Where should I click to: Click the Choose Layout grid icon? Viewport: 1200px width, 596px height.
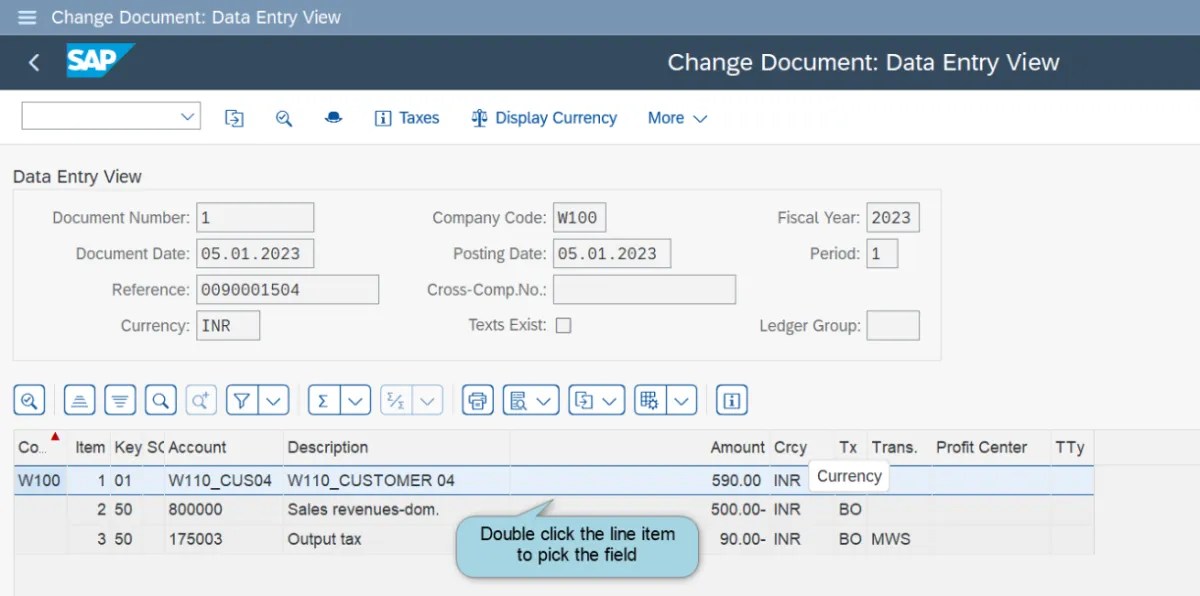point(650,401)
